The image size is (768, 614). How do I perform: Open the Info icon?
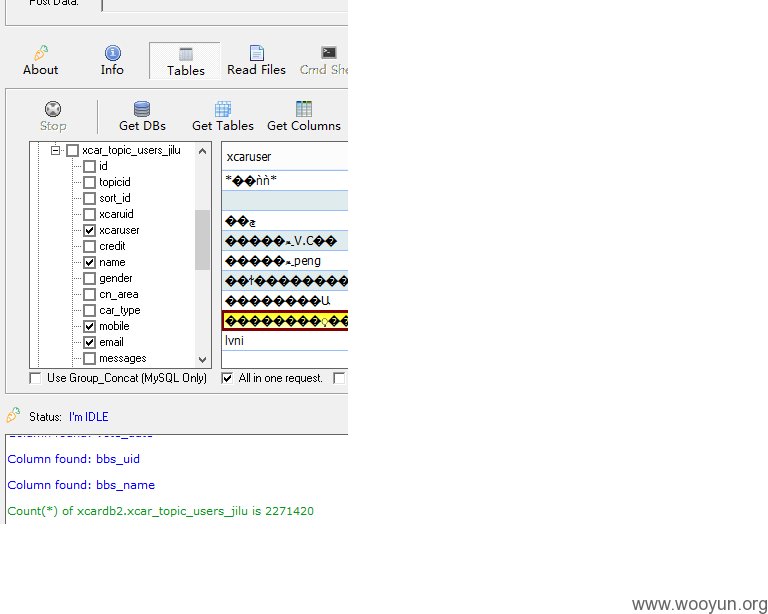tap(112, 53)
